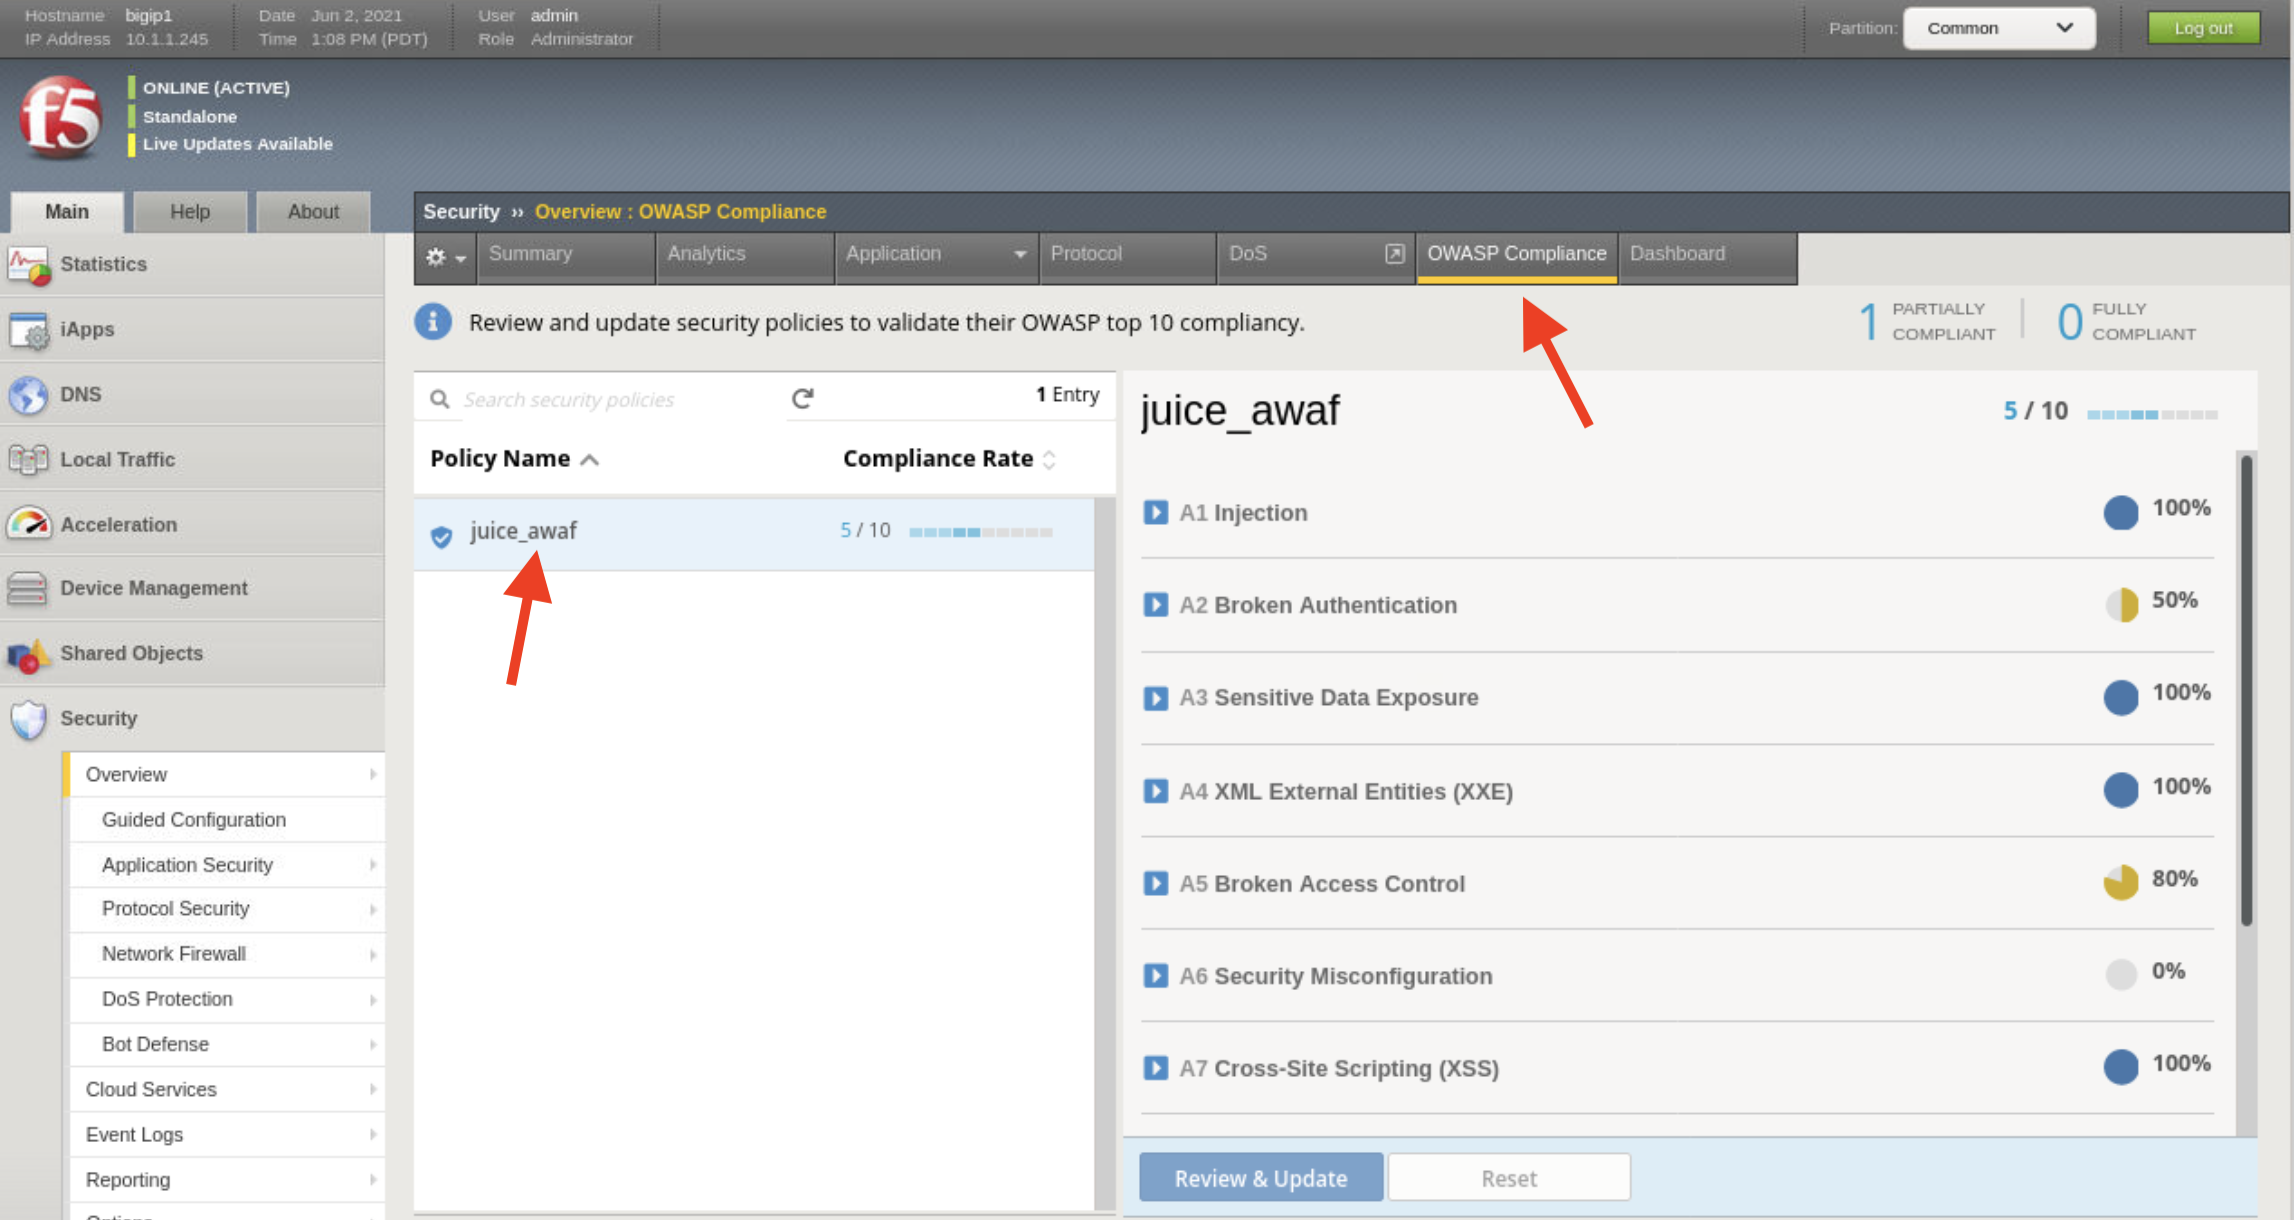Click the A5 Broken Access Control 80% pie
This screenshot has width=2294, height=1220.
pos(2120,882)
